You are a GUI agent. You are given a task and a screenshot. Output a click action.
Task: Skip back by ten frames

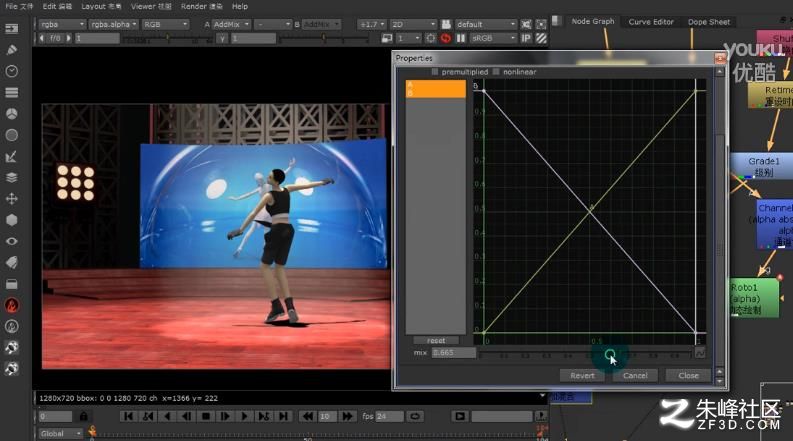(x=307, y=416)
